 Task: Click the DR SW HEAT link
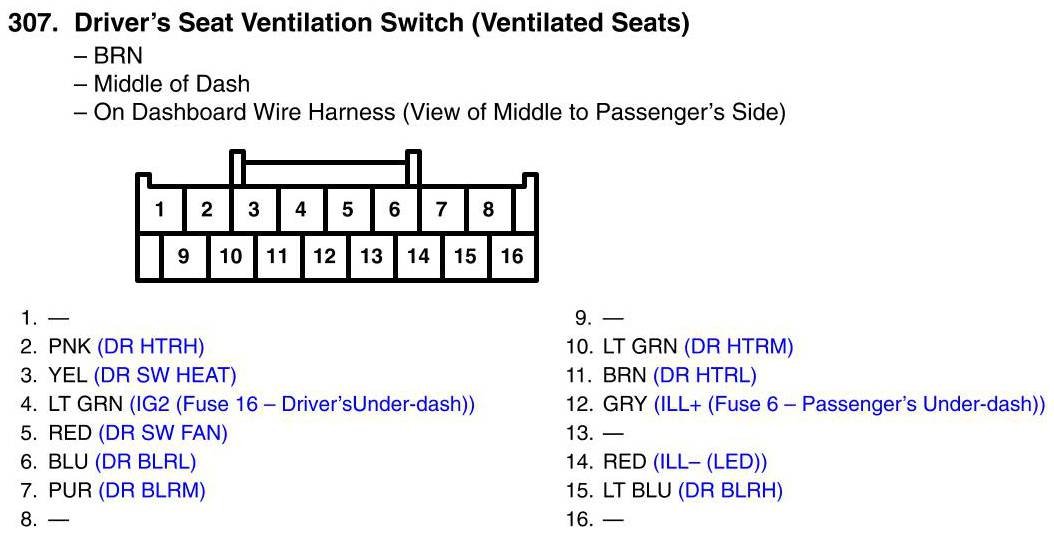click(165, 376)
